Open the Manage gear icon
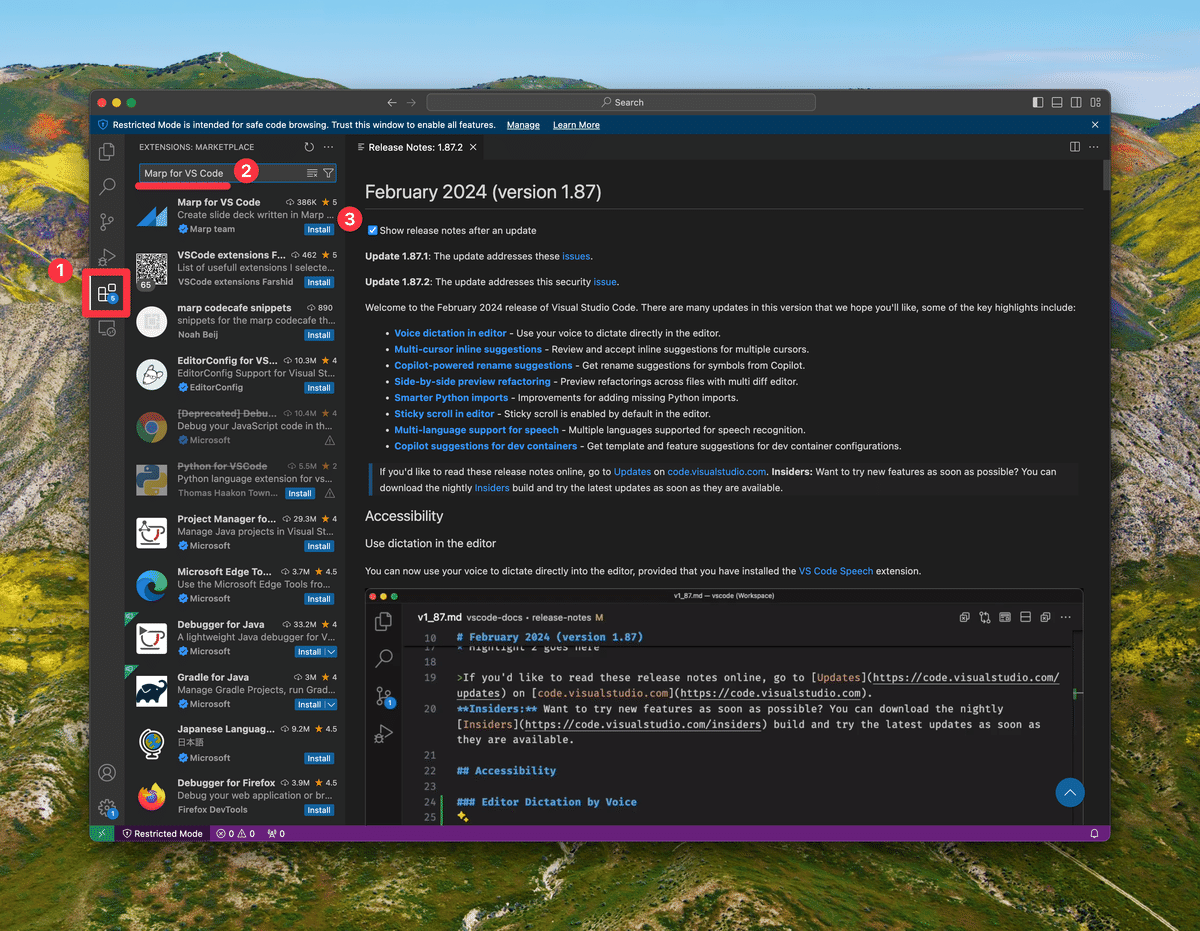 point(107,808)
